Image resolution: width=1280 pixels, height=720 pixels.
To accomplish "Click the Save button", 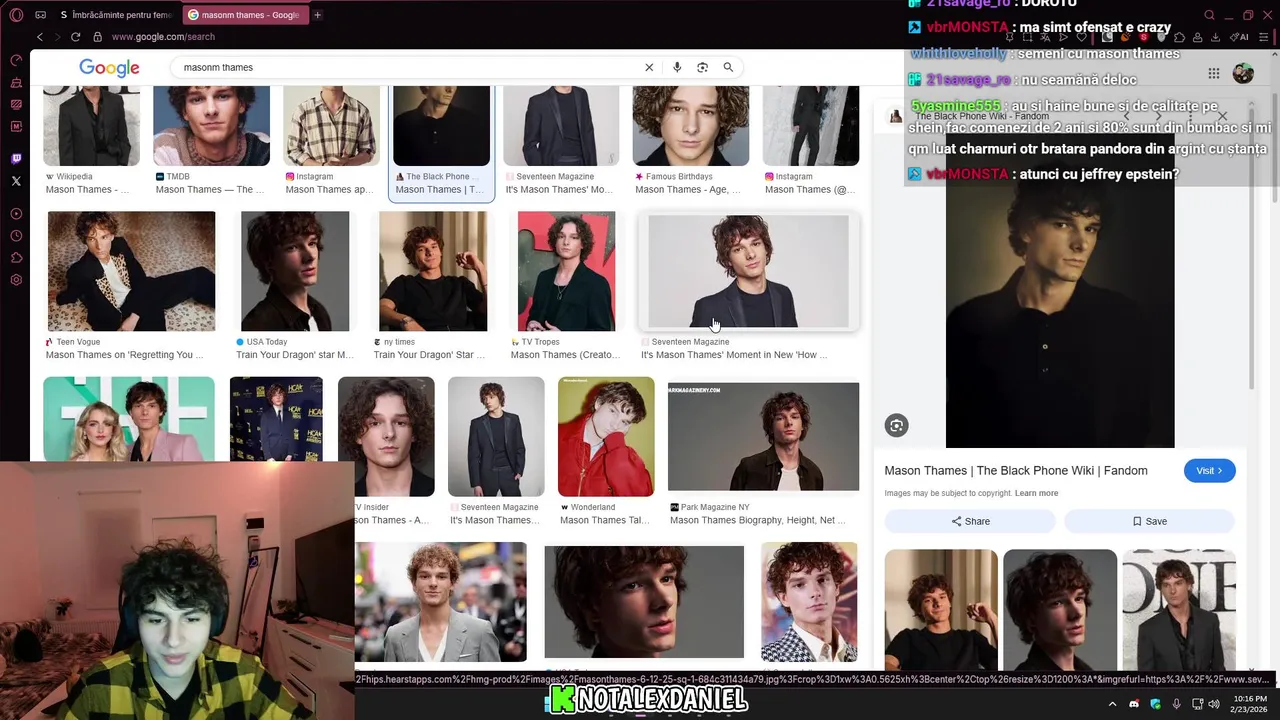I will tap(1149, 521).
